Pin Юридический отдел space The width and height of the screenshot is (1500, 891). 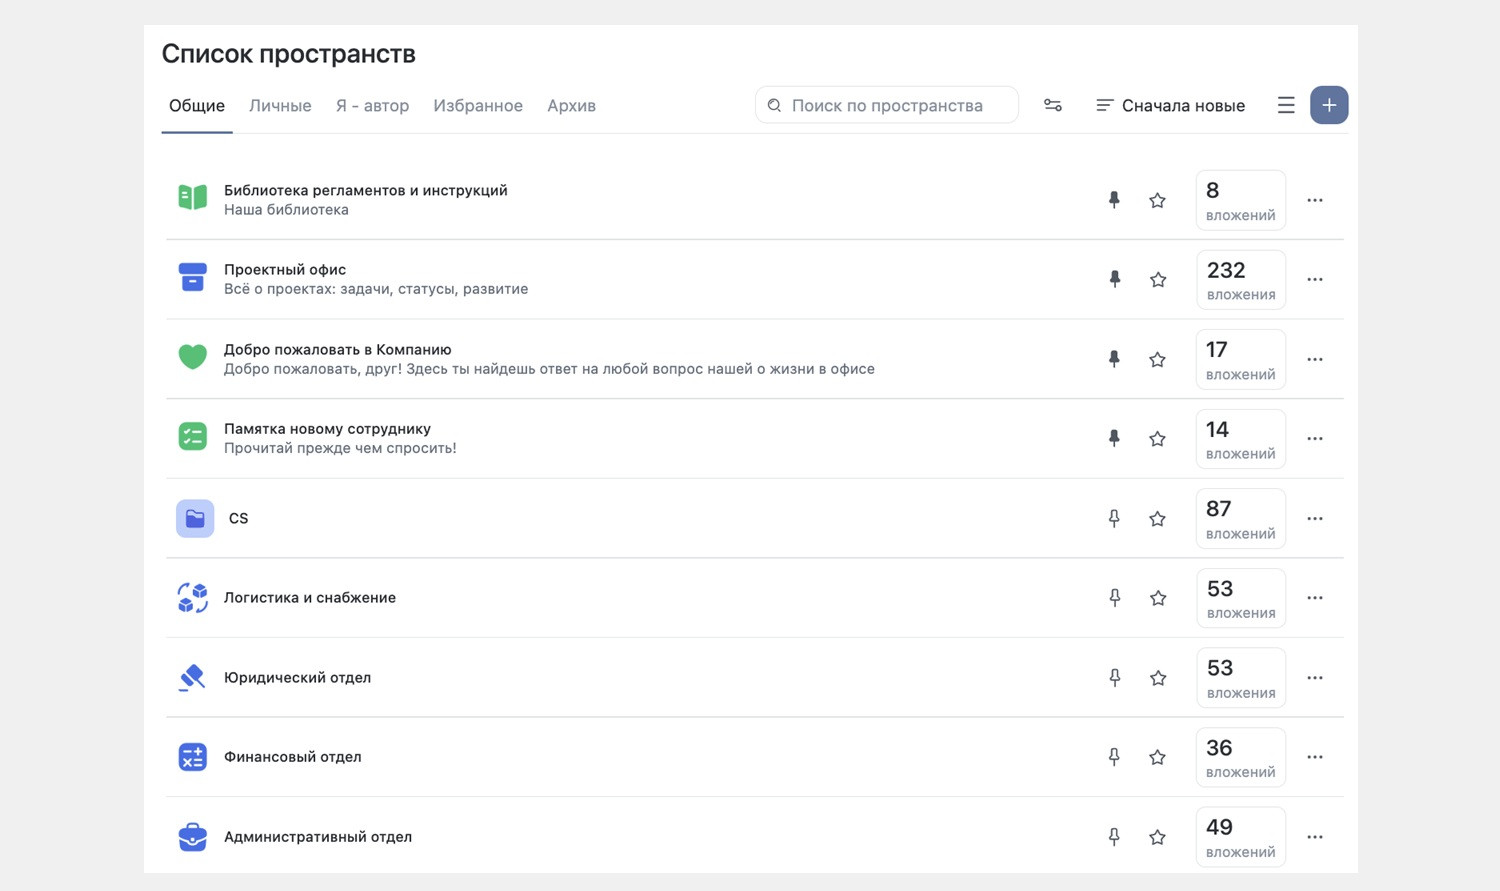(1114, 677)
